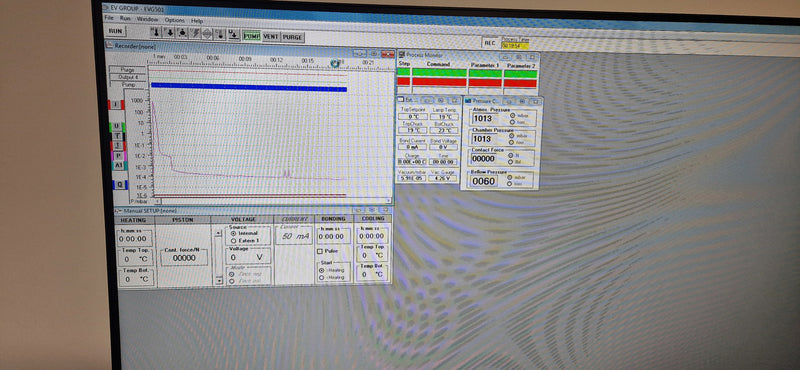Click the vertical voltage slider track
The width and height of the screenshot is (800, 370).
[x=219, y=256]
